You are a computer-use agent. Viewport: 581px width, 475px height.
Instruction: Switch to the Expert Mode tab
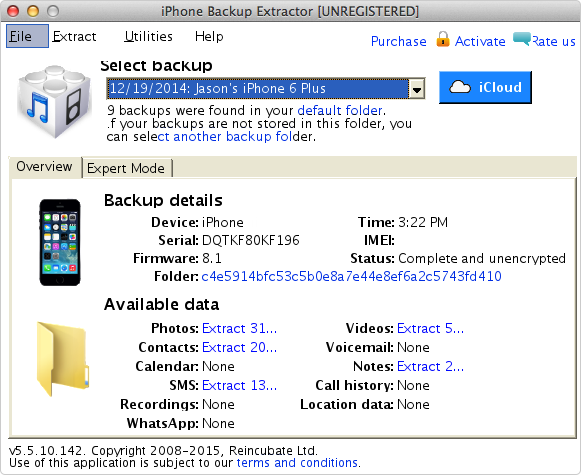pyautogui.click(x=126, y=169)
